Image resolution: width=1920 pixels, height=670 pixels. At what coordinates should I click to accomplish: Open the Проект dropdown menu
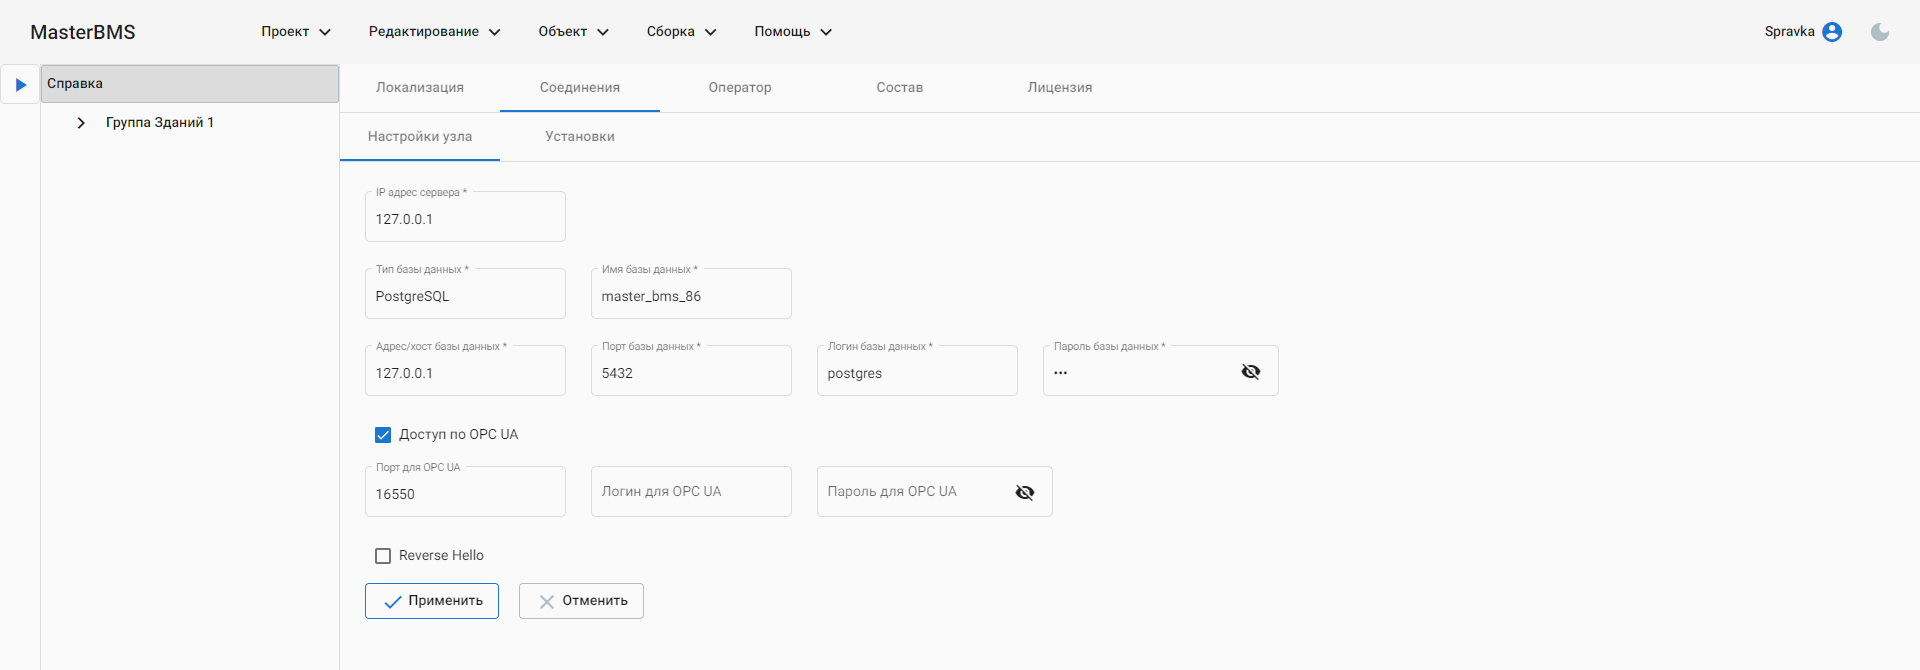coord(295,32)
